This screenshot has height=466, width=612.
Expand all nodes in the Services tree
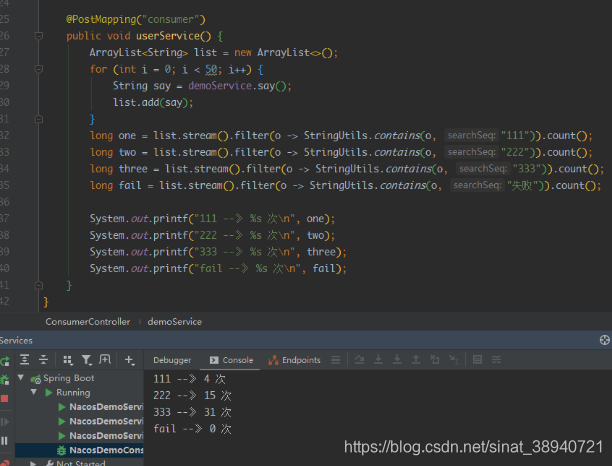click(25, 359)
